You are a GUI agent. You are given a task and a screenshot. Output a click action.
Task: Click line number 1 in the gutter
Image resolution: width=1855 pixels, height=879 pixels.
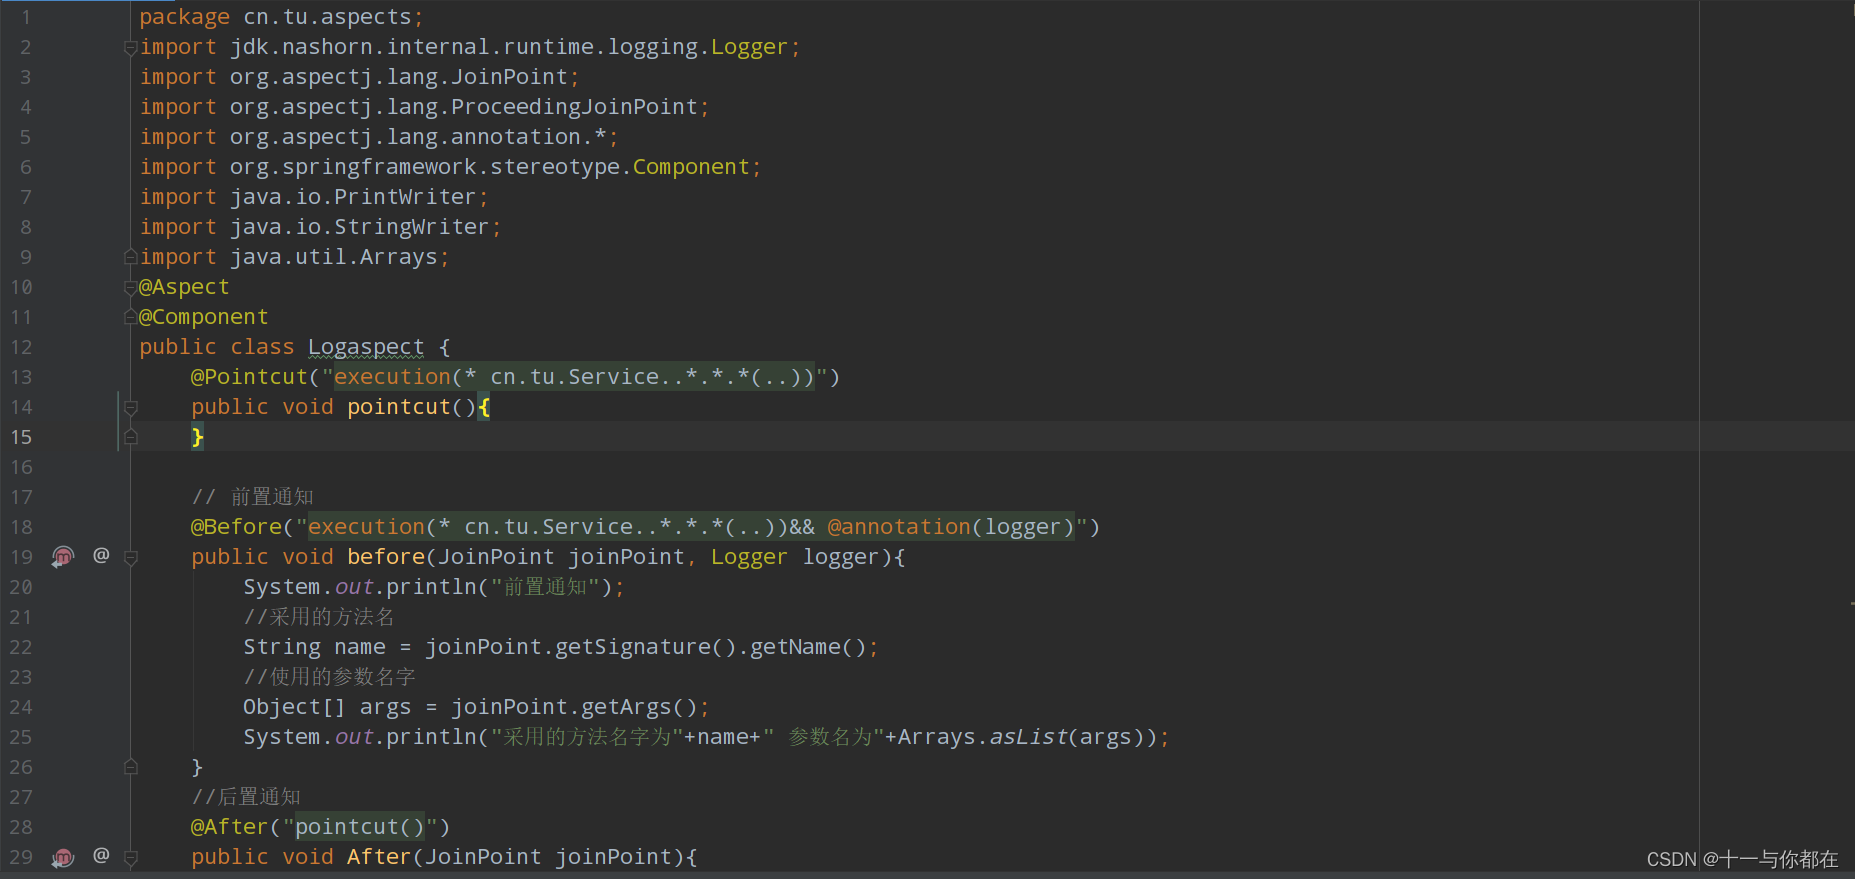pos(26,17)
